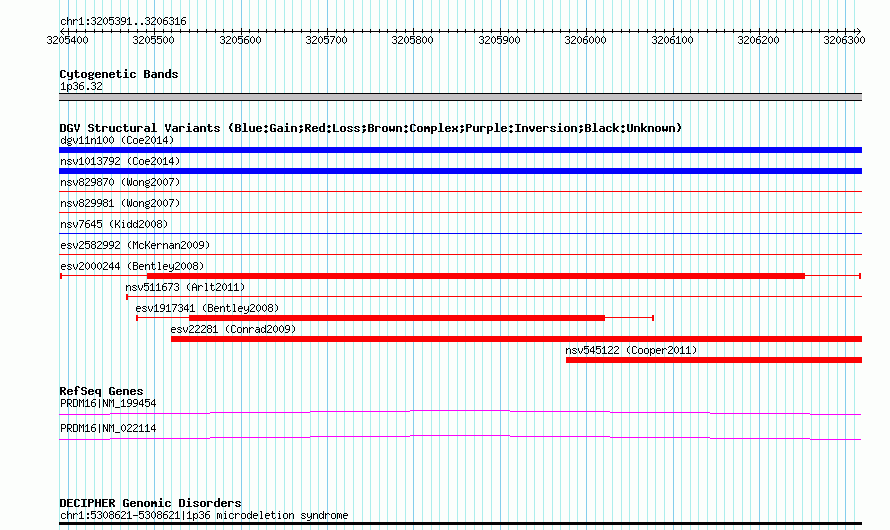Click ruler position 3205500
The image size is (890, 530).
(x=153, y=40)
